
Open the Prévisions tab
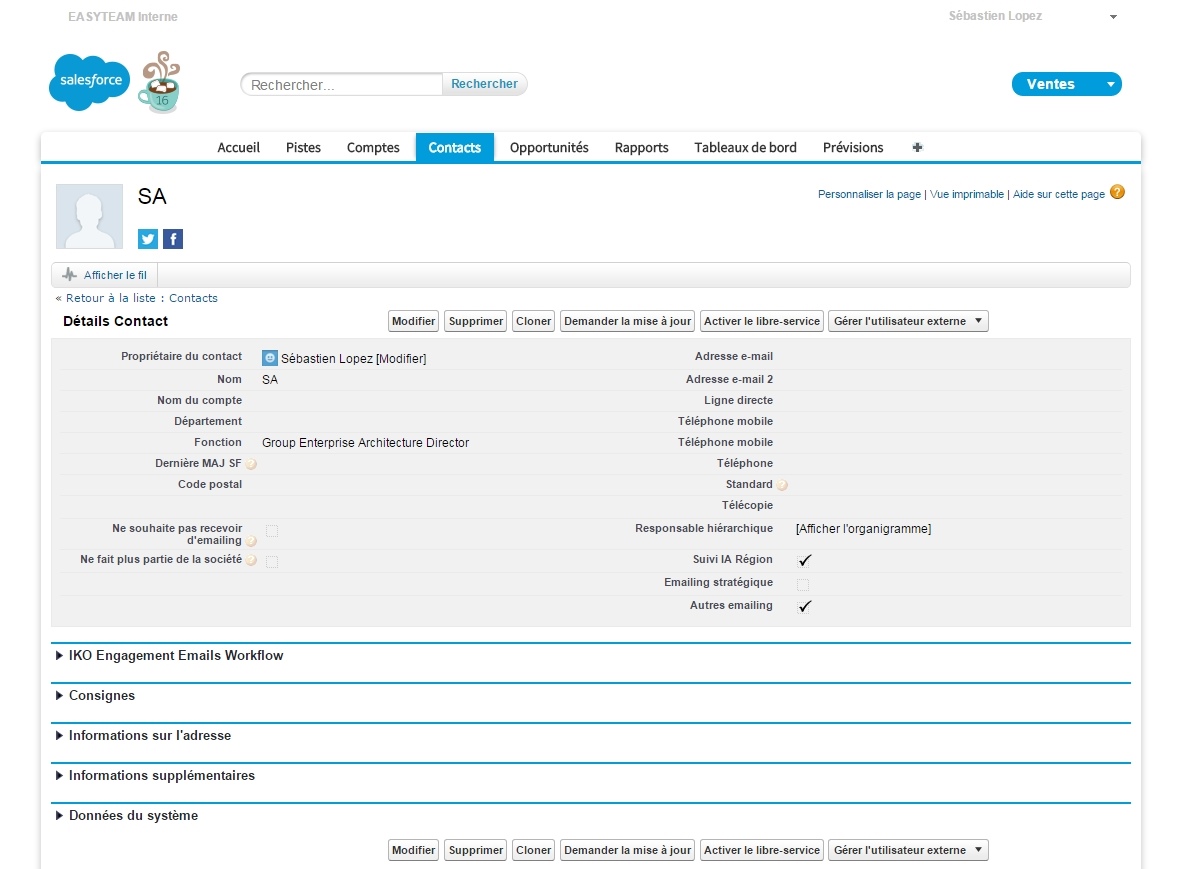coord(853,148)
